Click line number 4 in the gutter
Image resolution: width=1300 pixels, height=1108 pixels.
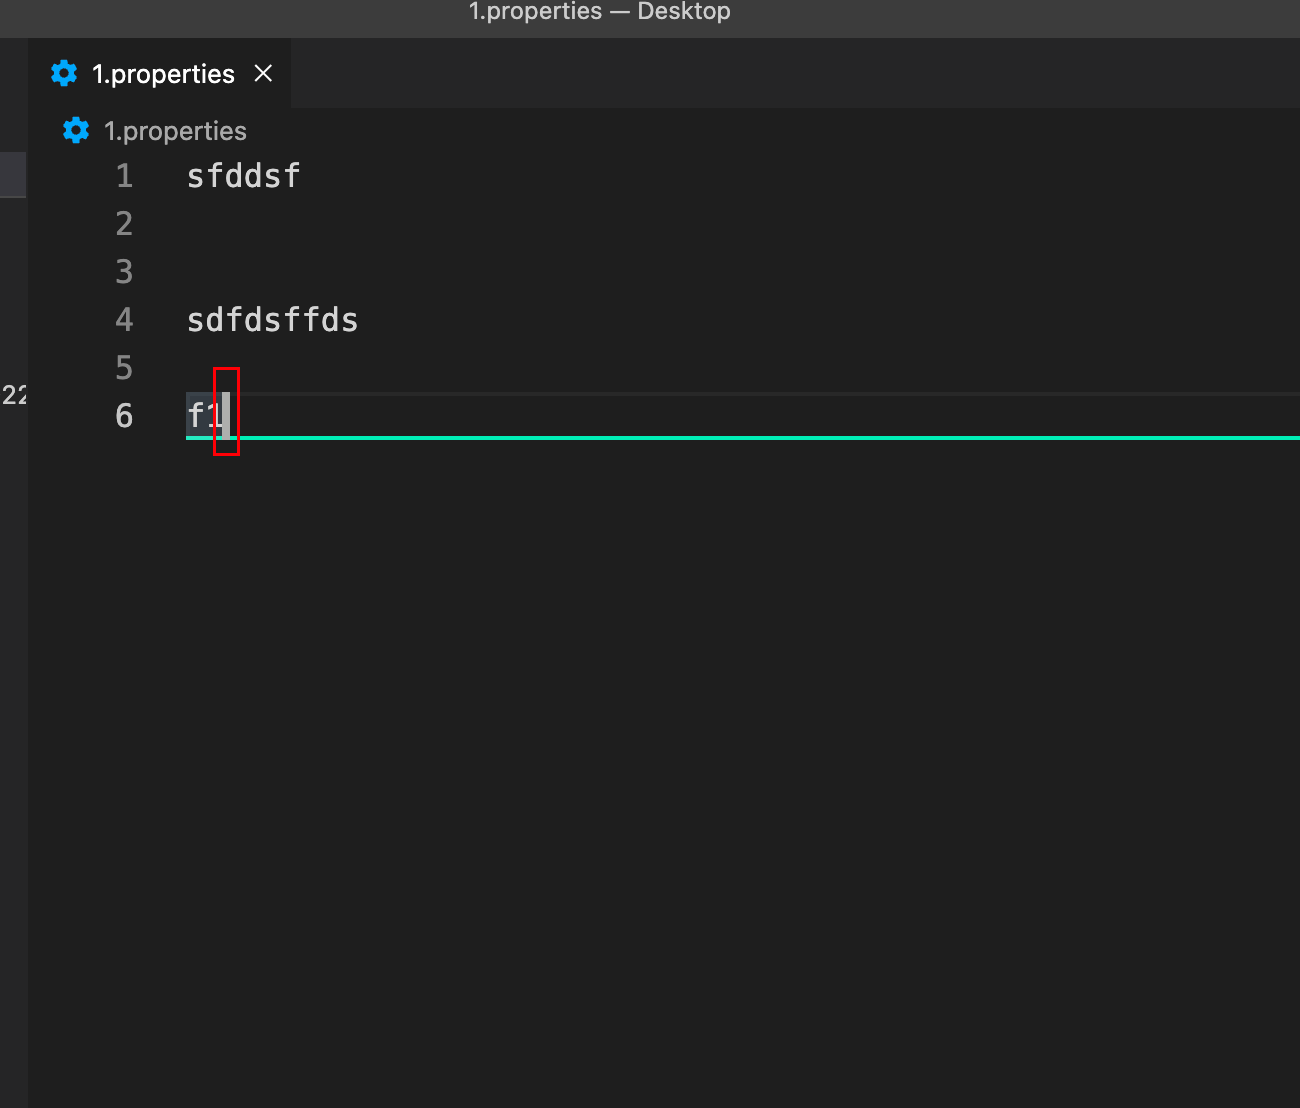click(x=124, y=319)
